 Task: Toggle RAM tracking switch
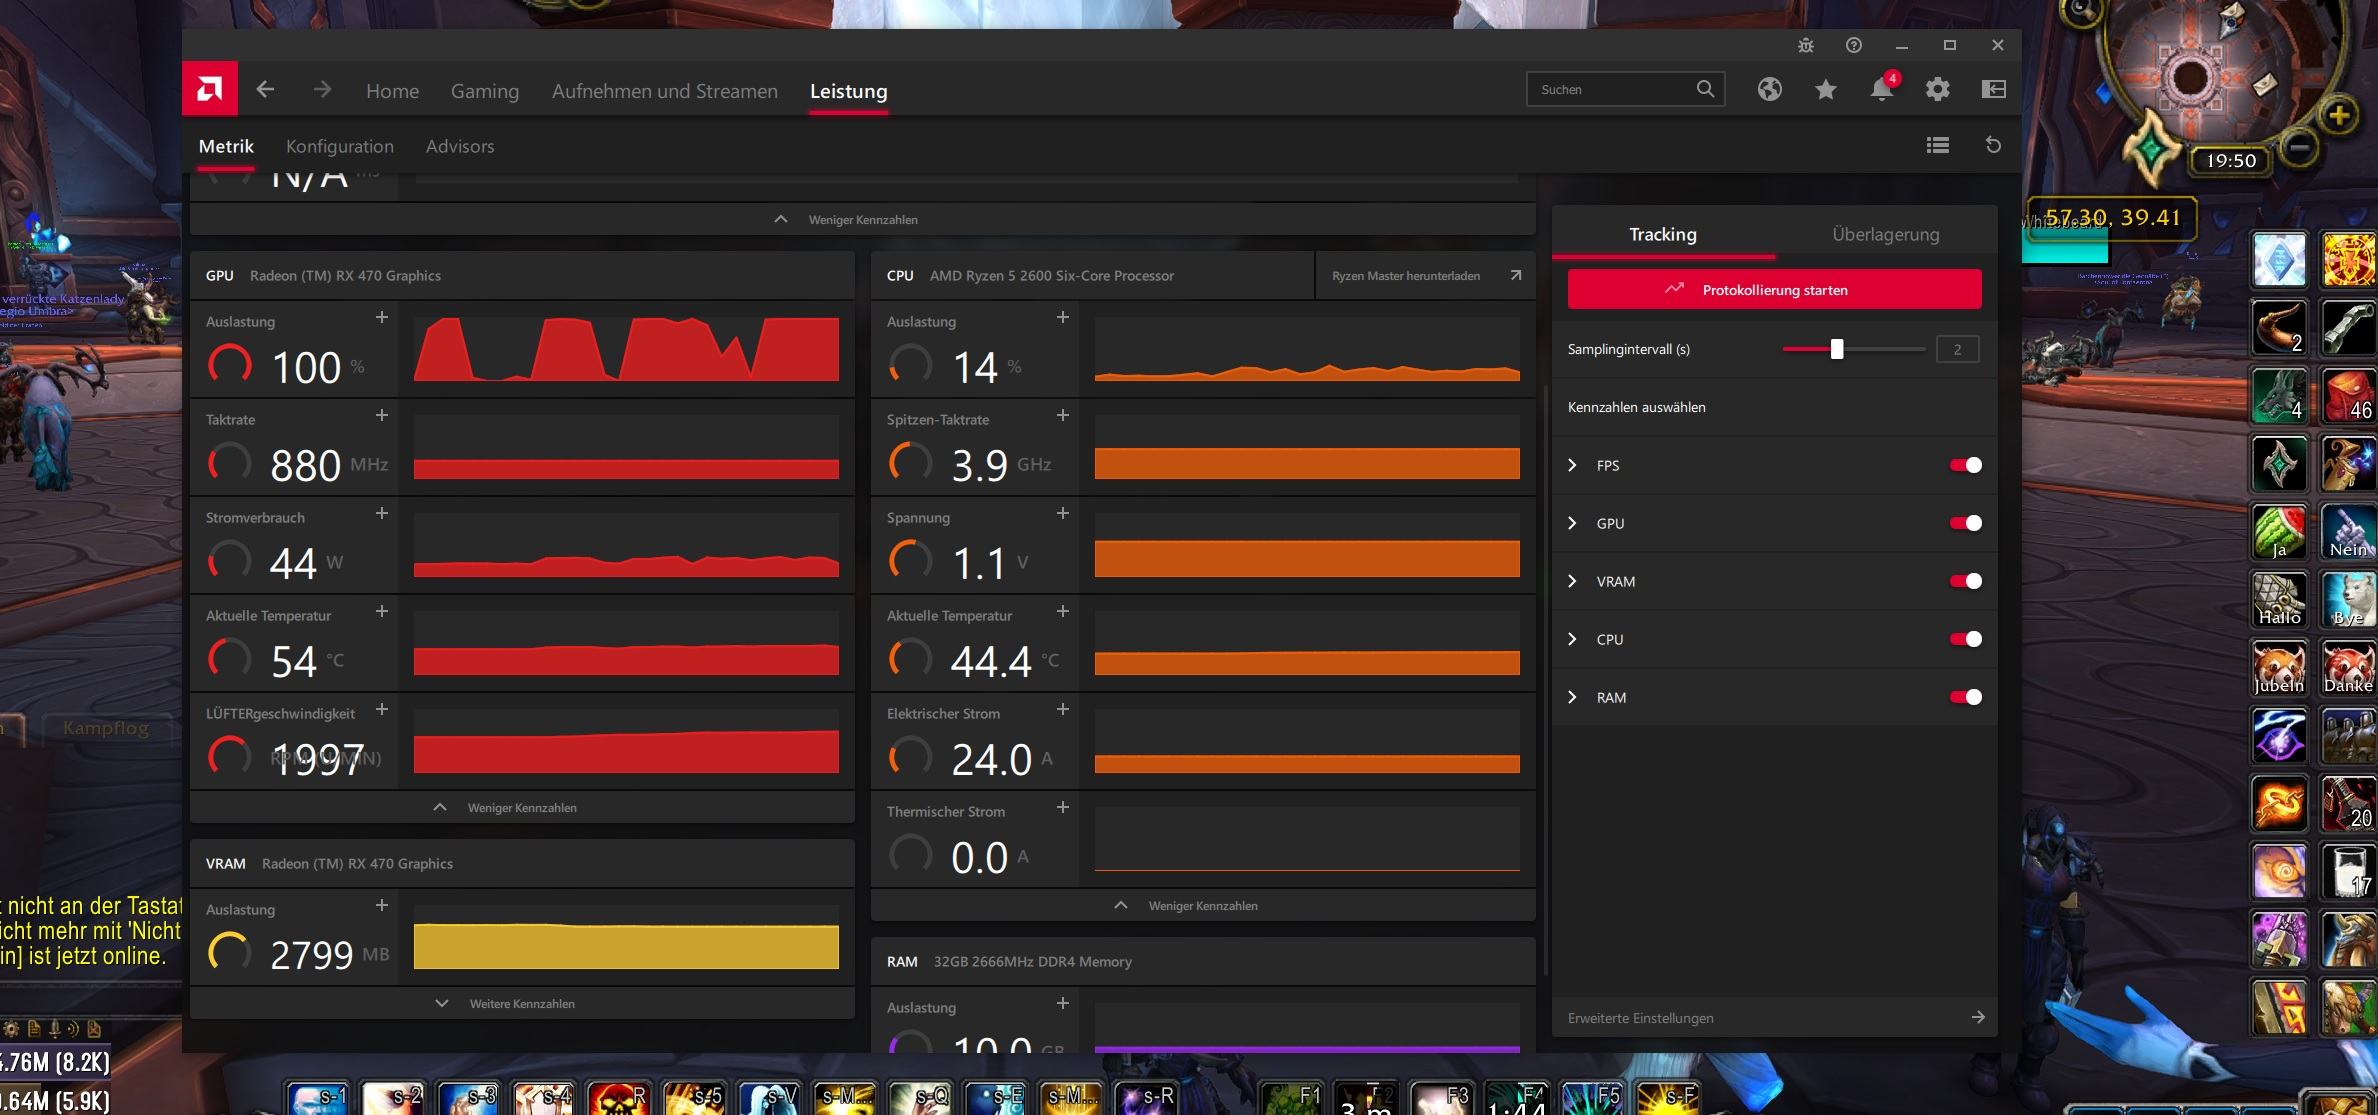(x=1965, y=697)
